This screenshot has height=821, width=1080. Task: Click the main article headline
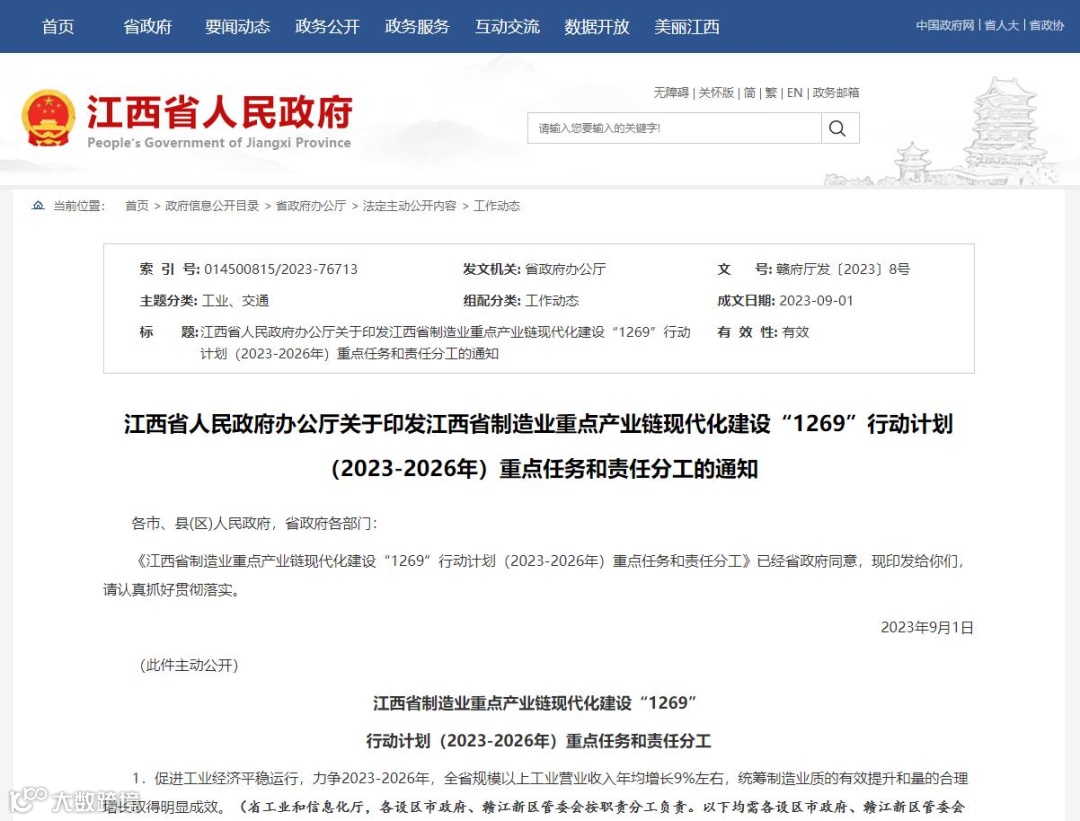(x=539, y=446)
